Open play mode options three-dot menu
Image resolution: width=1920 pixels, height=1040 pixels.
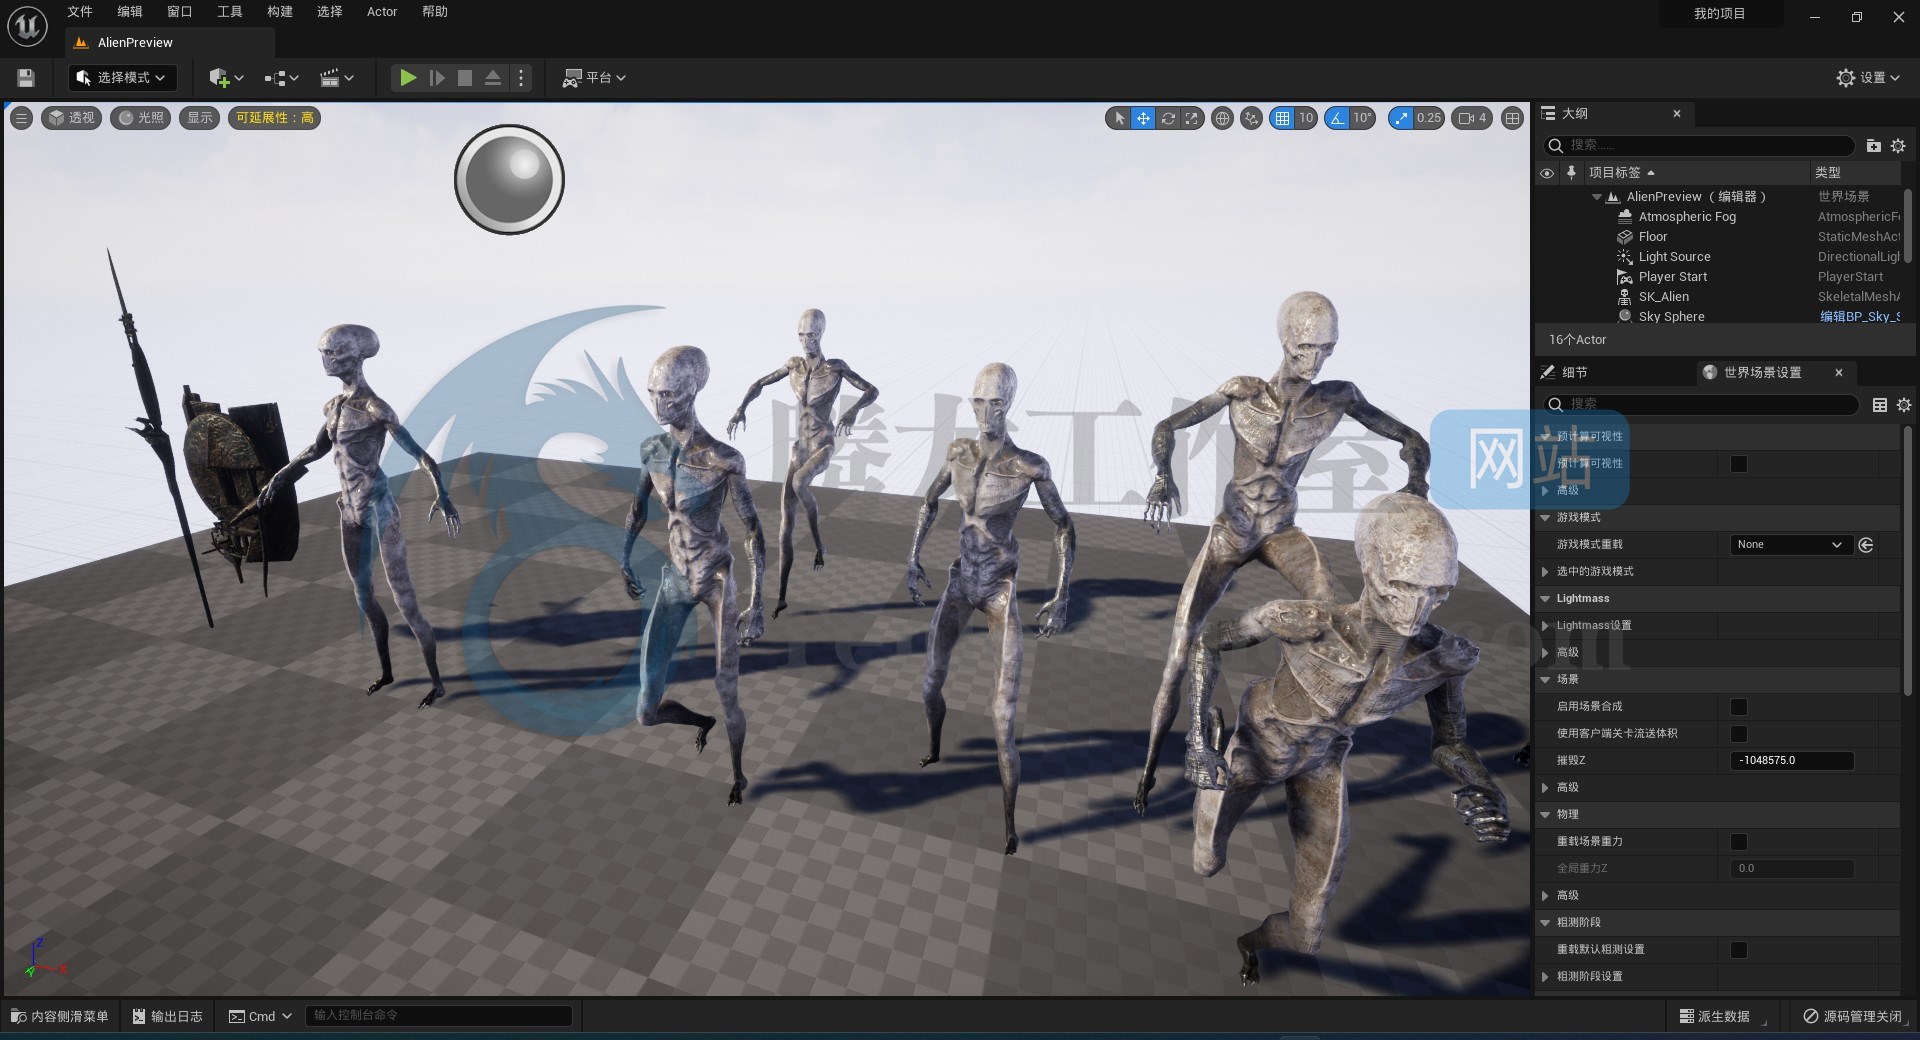coord(521,78)
